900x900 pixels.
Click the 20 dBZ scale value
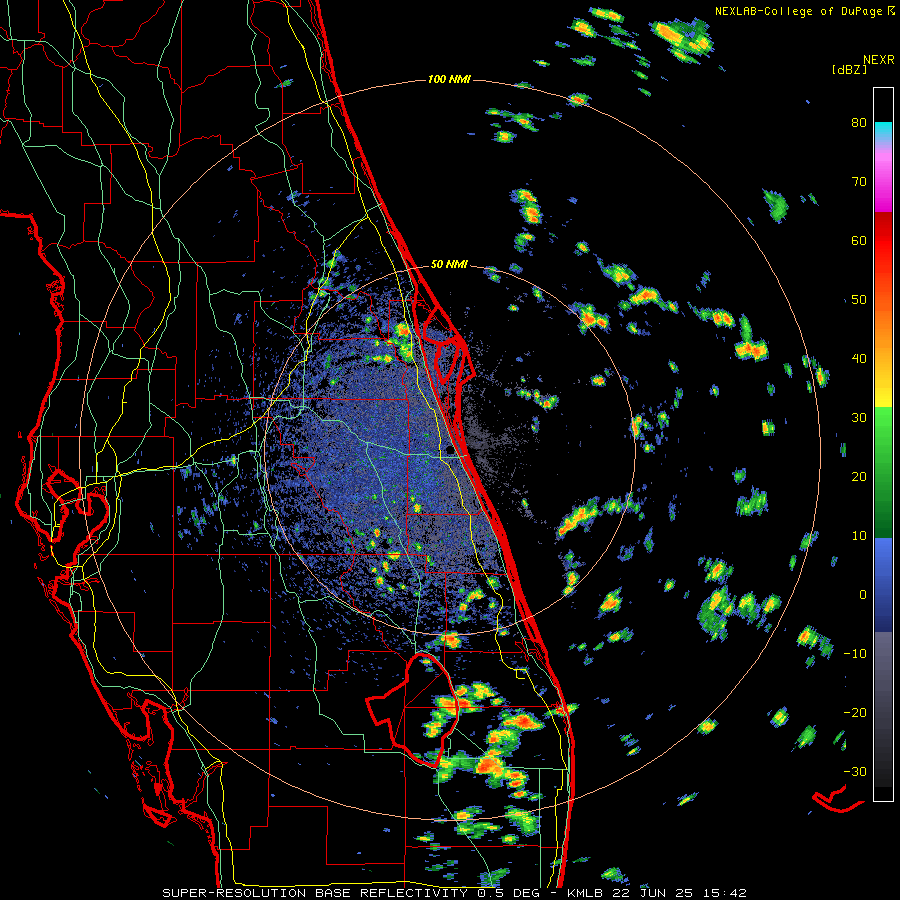[859, 476]
